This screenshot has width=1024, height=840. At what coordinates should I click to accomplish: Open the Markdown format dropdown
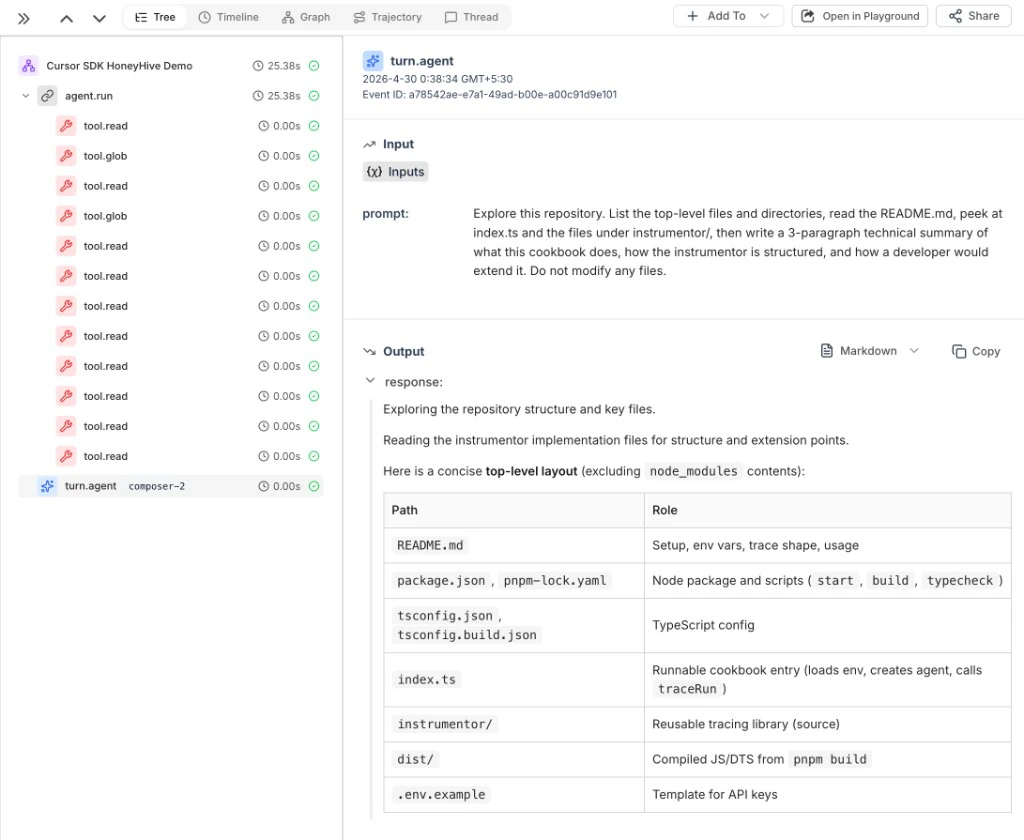pyautogui.click(x=870, y=351)
